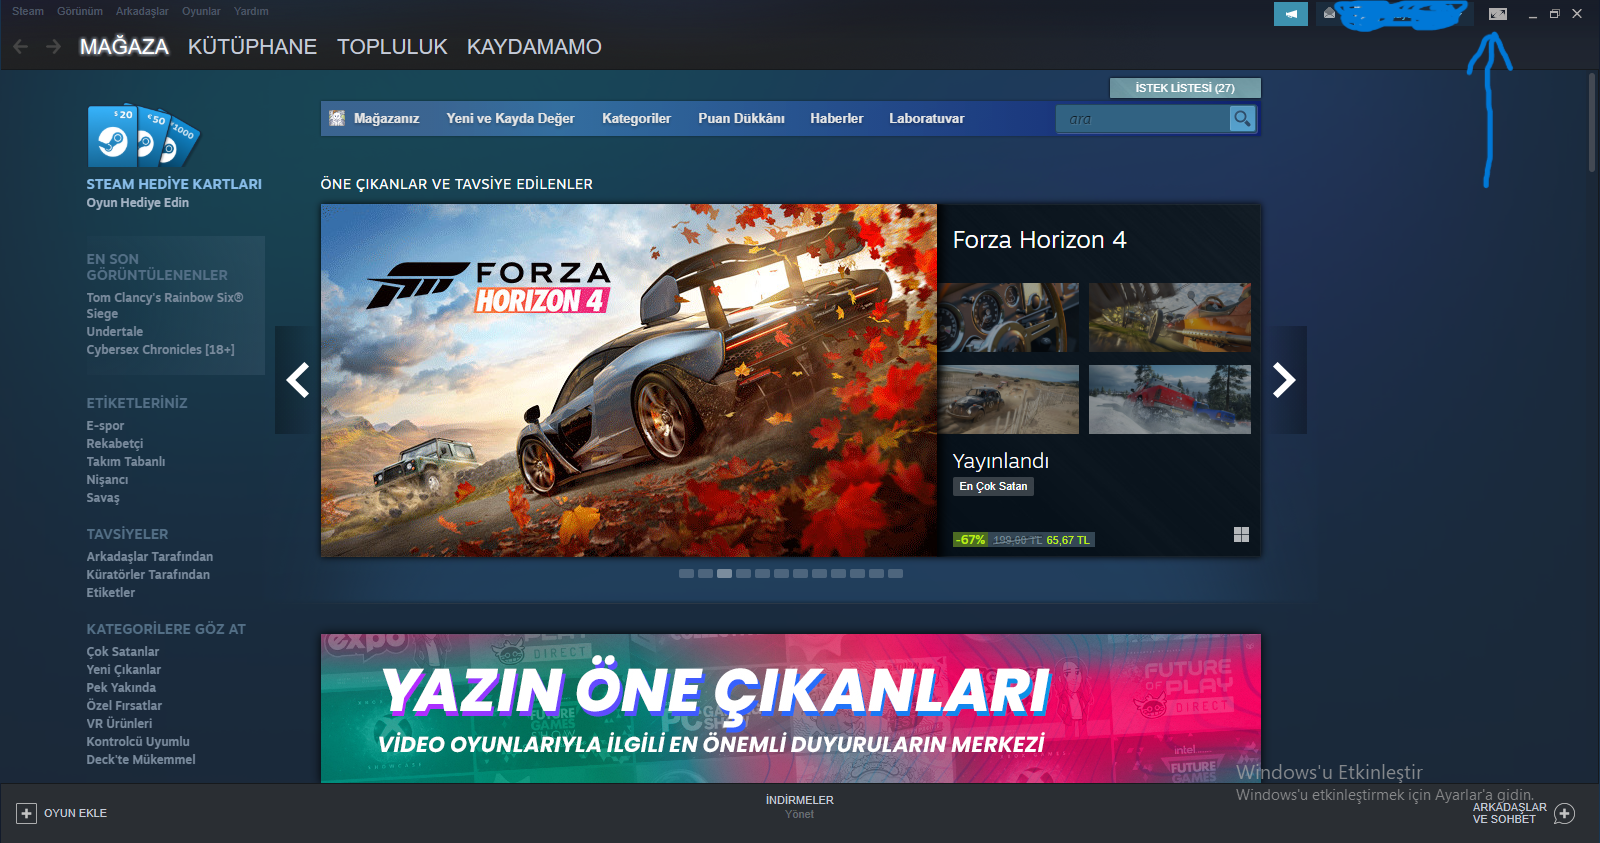Open the Oyunlar menu

point(201,11)
